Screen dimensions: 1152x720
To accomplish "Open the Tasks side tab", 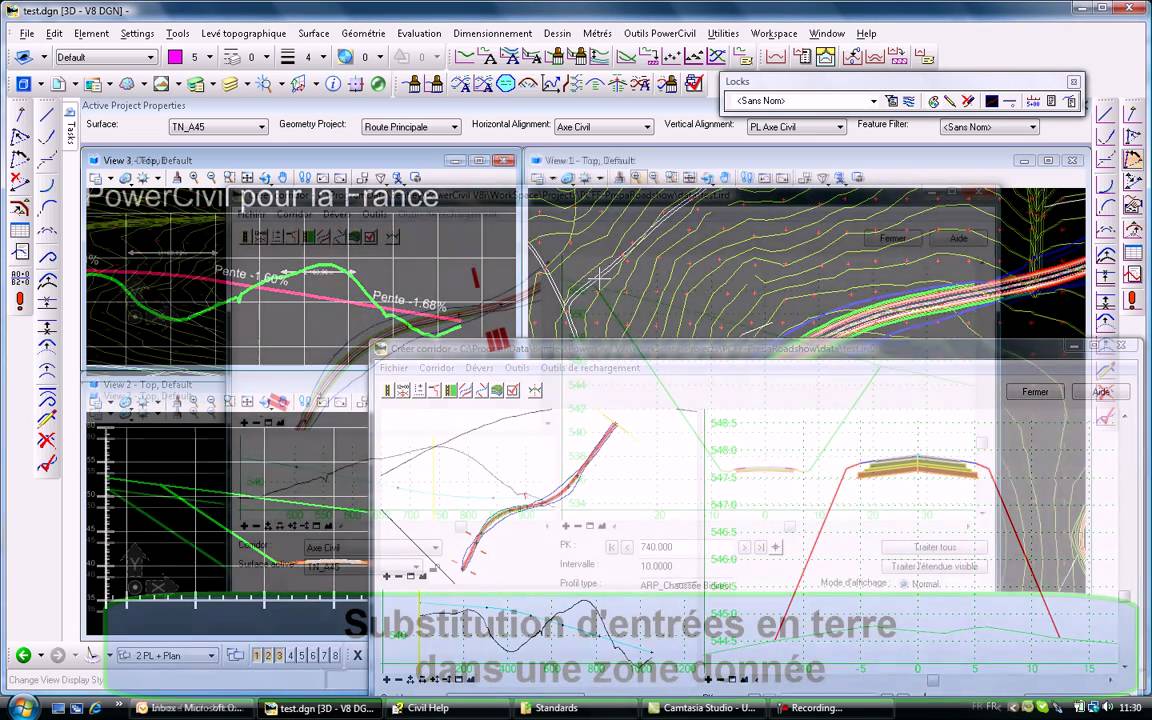I will 71,126.
